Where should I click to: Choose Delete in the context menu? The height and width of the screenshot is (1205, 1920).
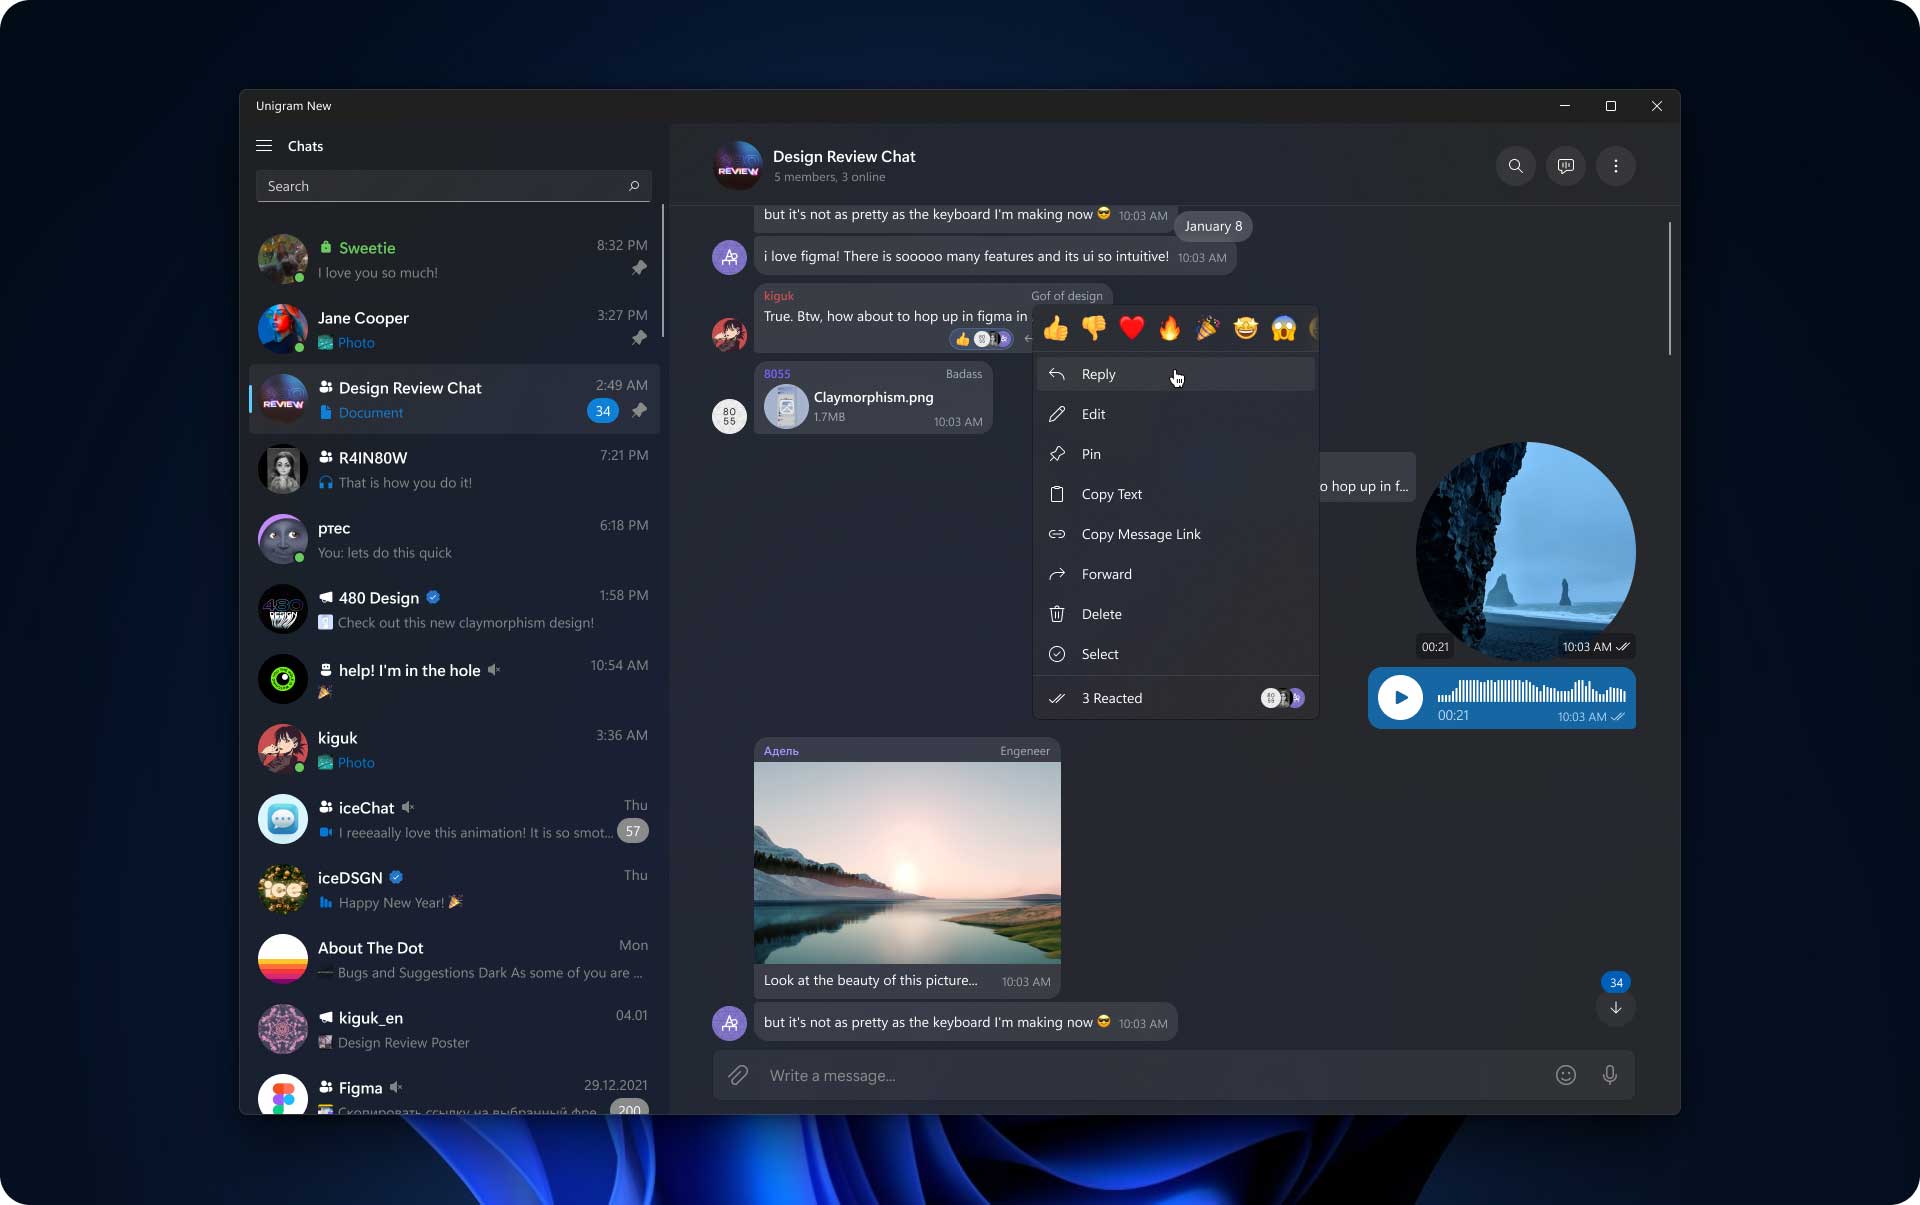point(1175,614)
